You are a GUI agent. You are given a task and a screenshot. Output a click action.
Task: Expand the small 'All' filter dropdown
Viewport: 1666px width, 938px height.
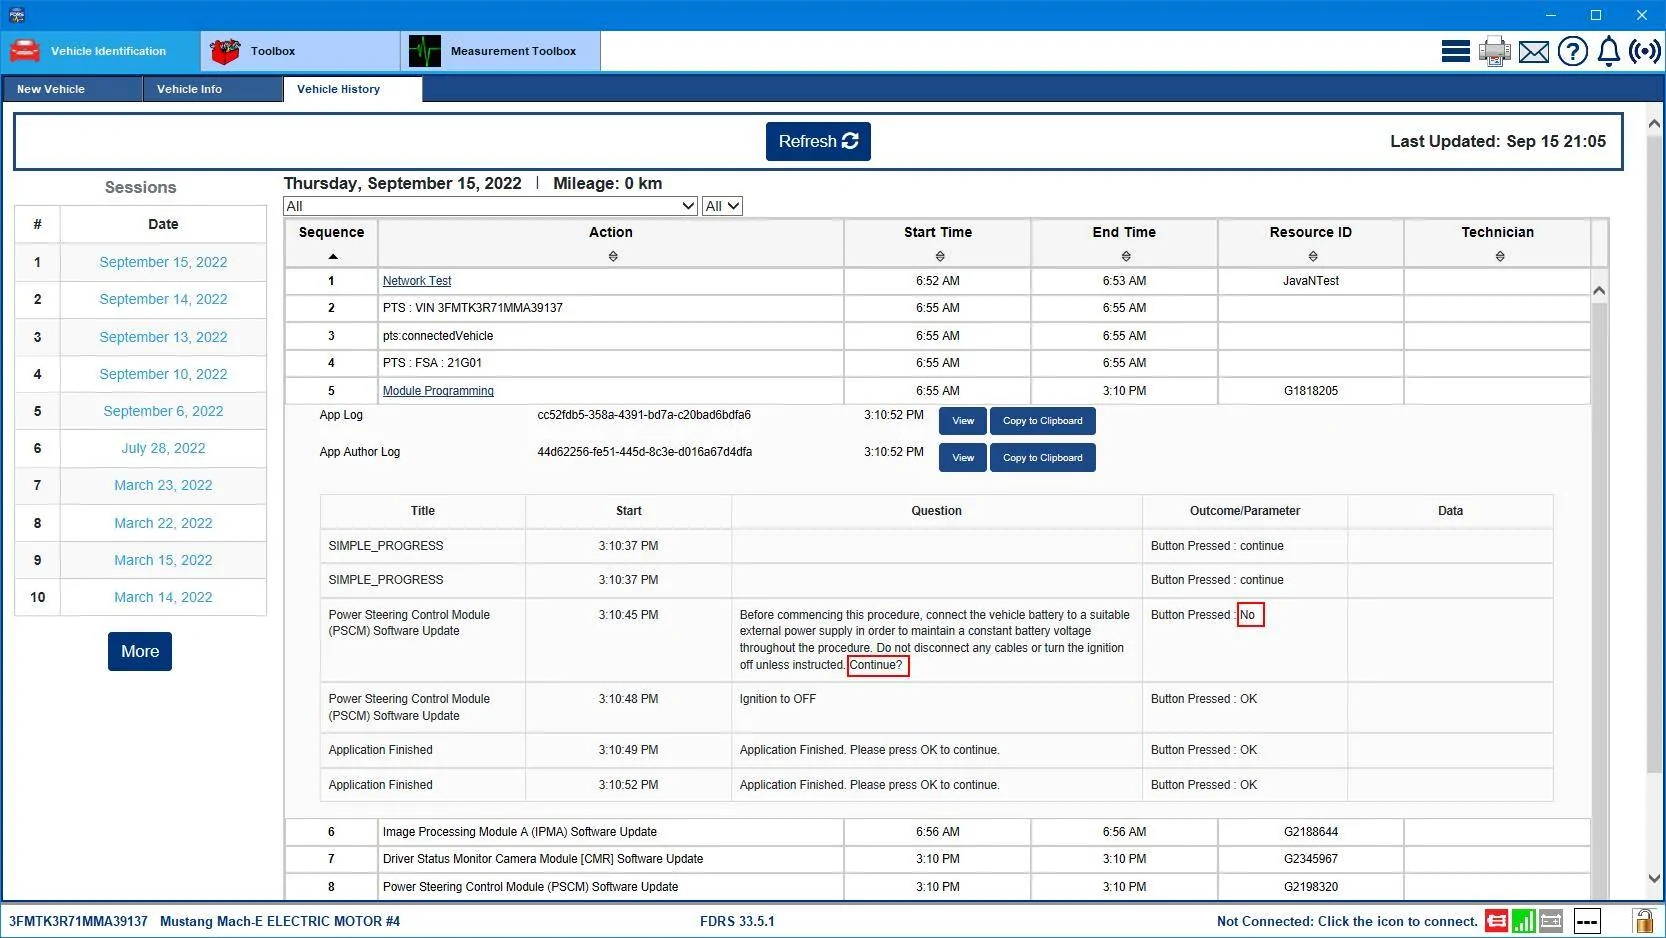(x=722, y=206)
